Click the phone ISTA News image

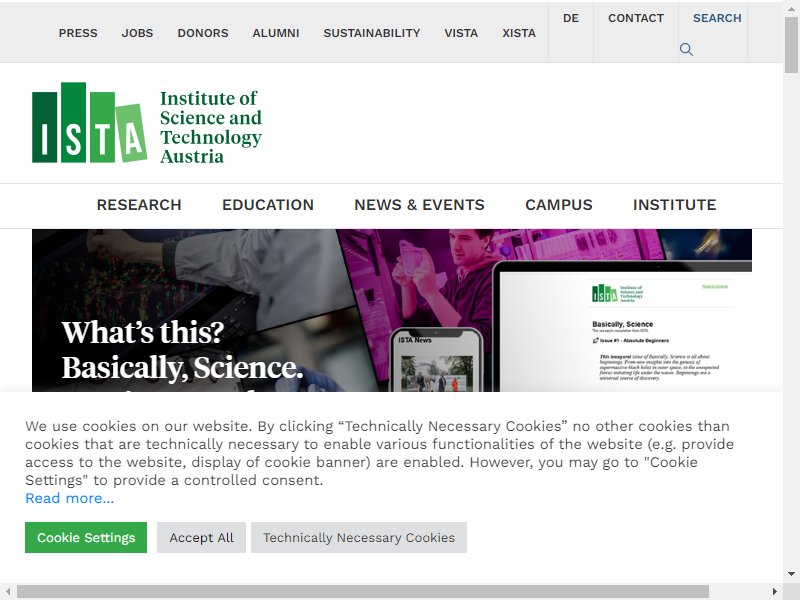(437, 360)
